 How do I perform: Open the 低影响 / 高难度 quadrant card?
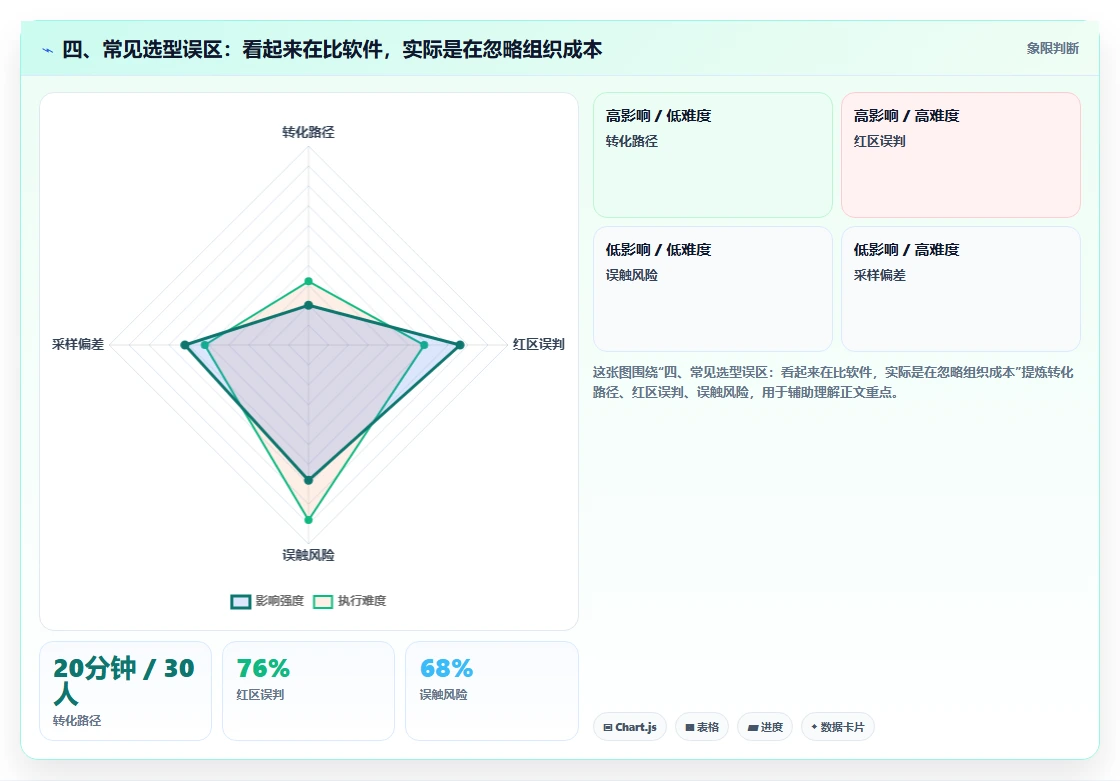961,289
